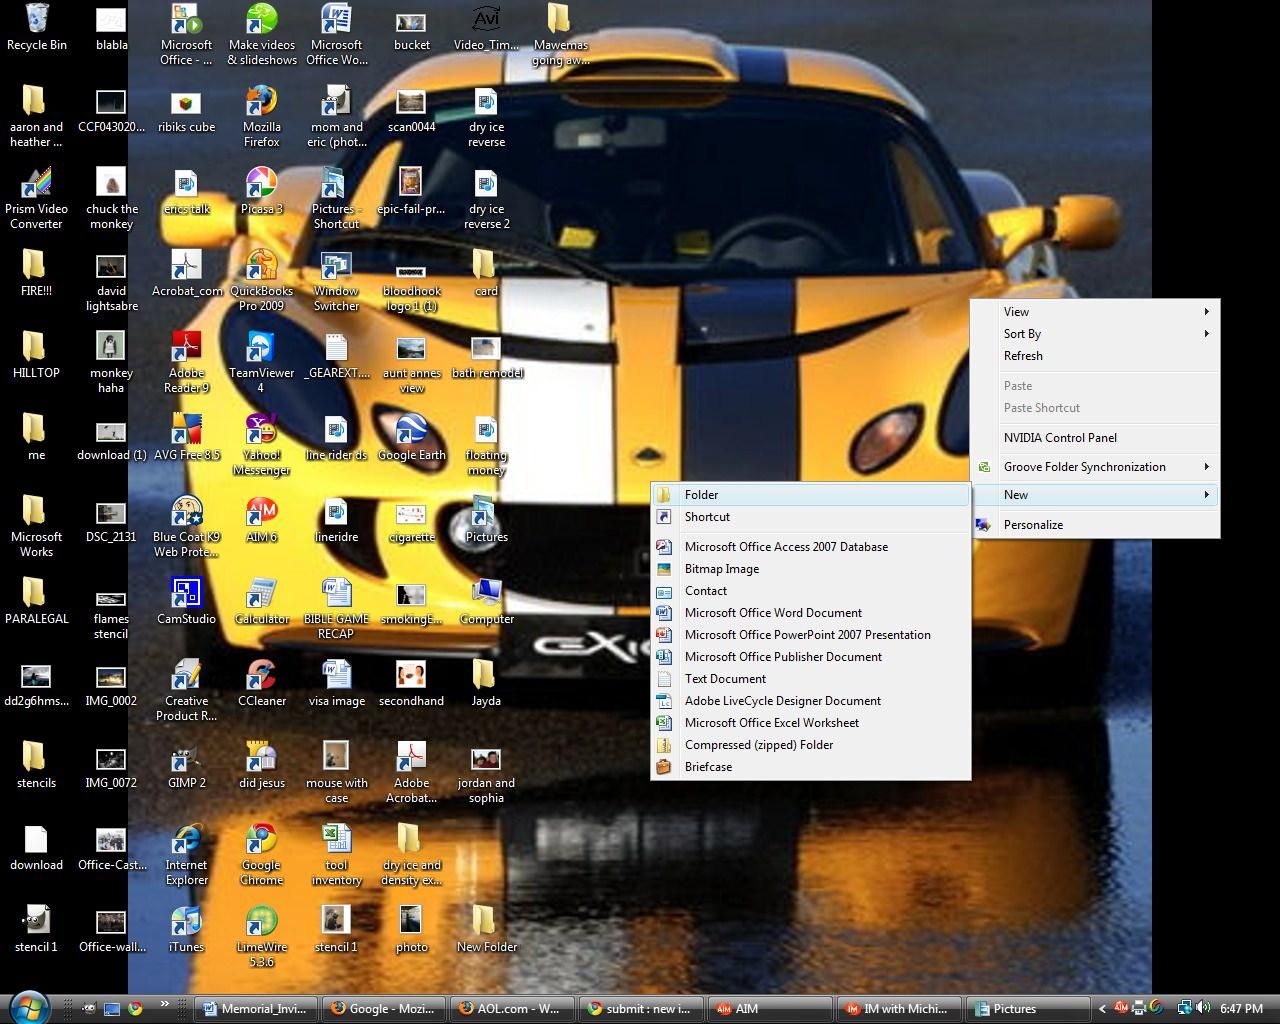
Task: Click the volume speaker icon in the tray
Action: coord(1204,1008)
